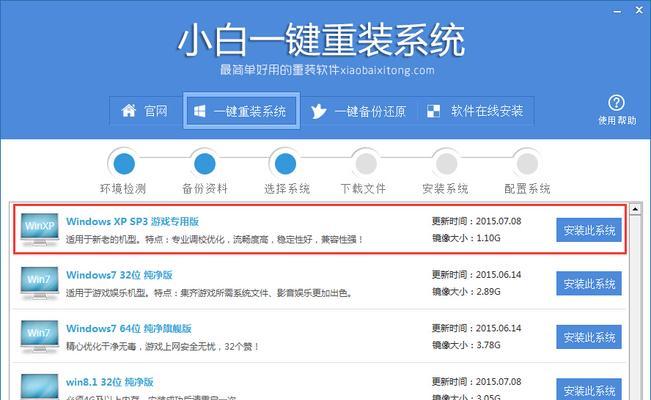Click 安装此系统 for win8.1 32位 纯净版

(x=589, y=389)
